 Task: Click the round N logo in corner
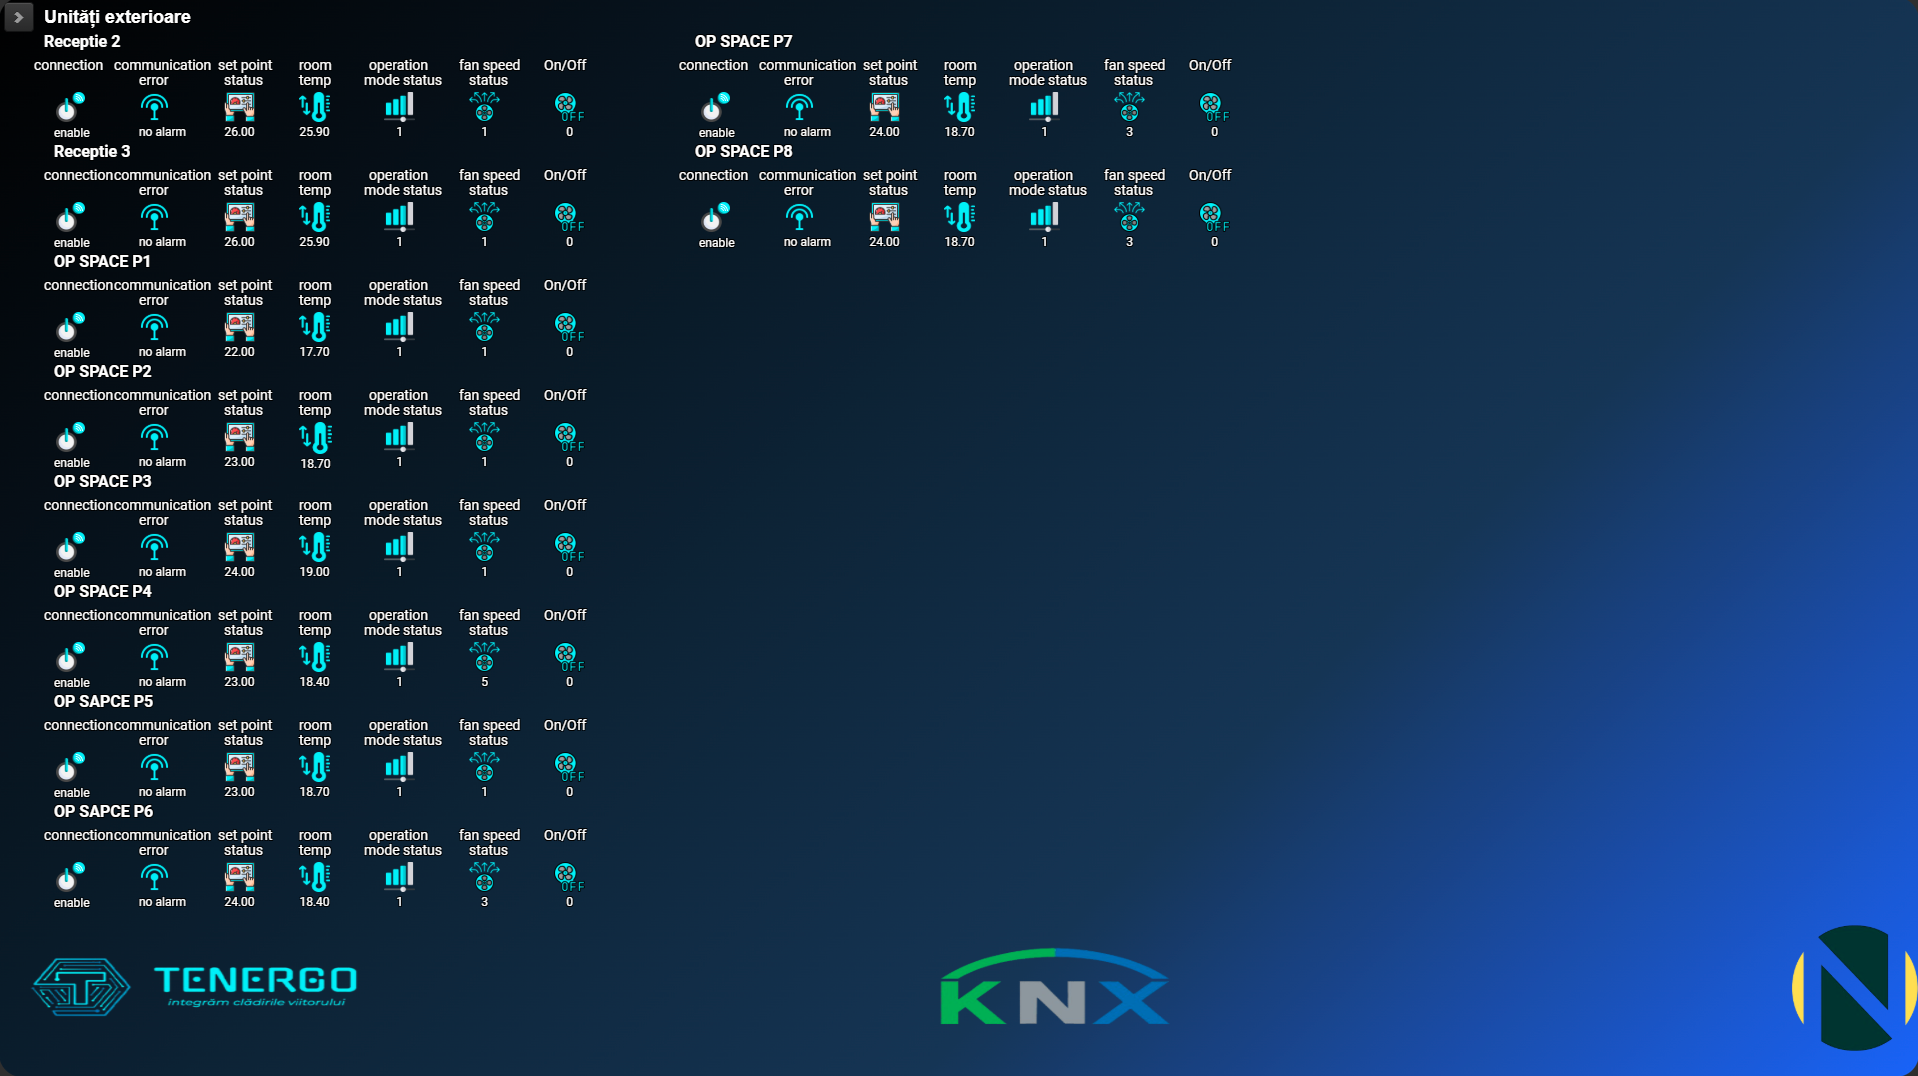click(1853, 988)
